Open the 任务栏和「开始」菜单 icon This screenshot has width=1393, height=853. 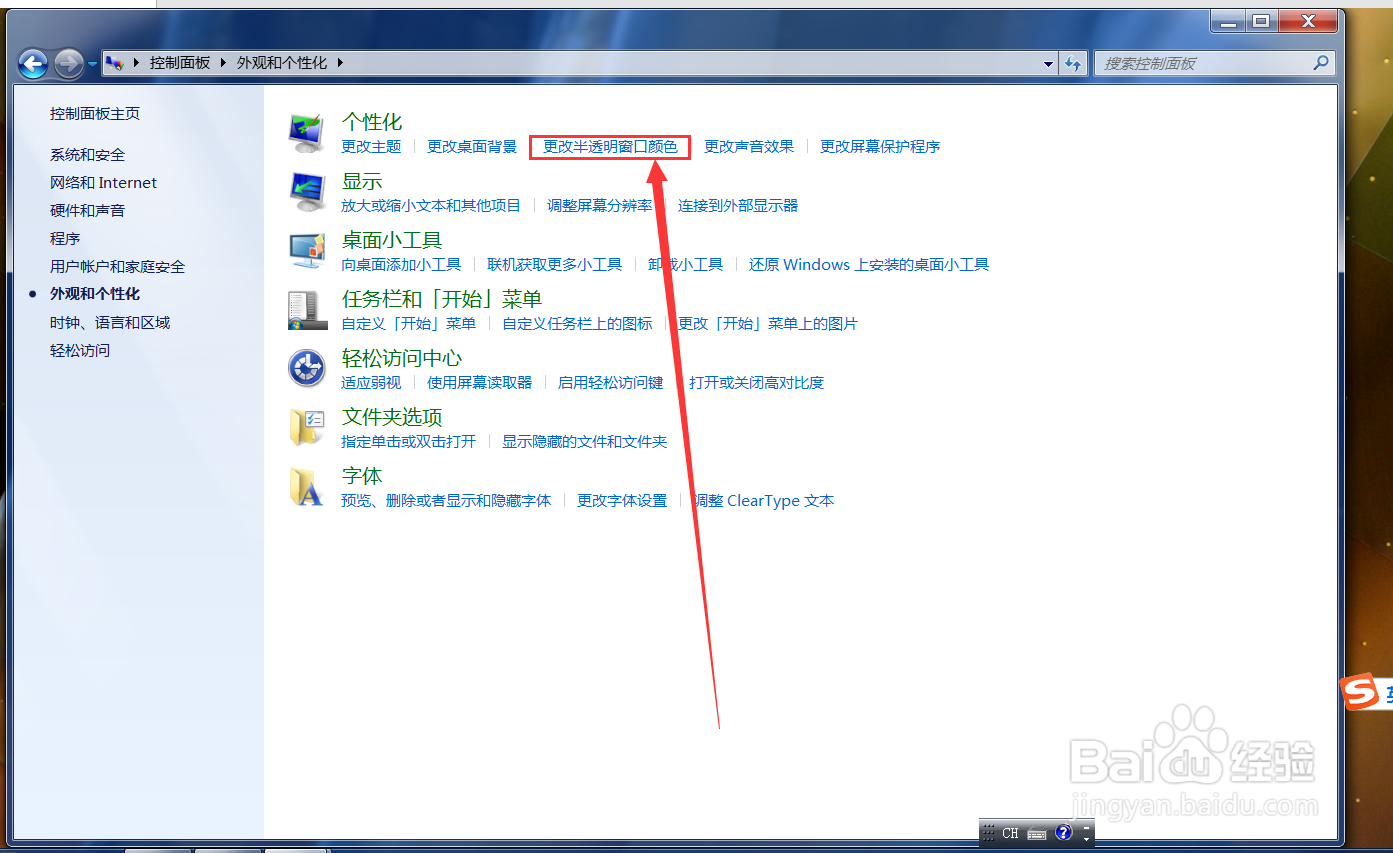point(307,306)
